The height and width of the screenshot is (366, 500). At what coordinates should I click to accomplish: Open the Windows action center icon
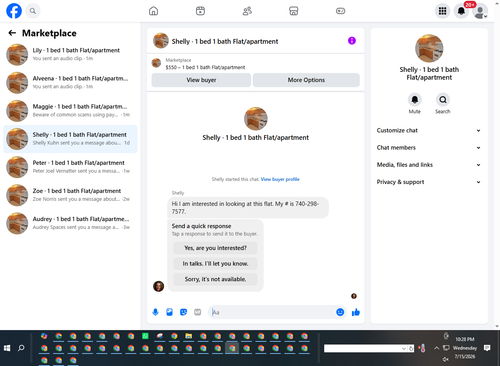point(487,348)
